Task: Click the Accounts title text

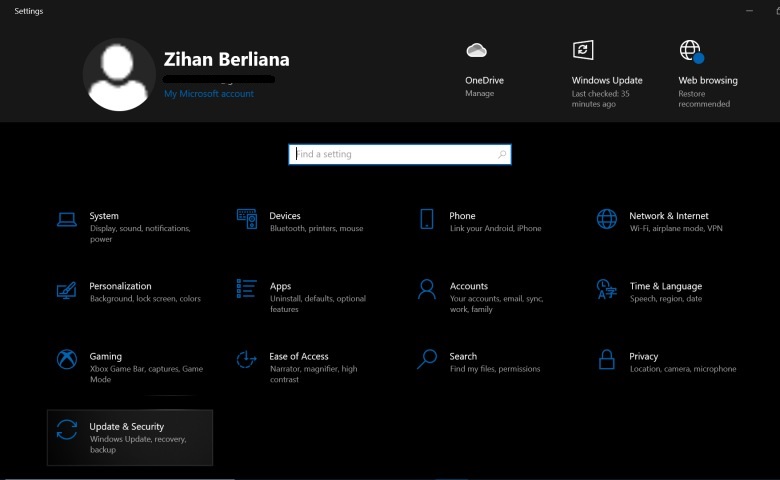Action: coord(469,286)
